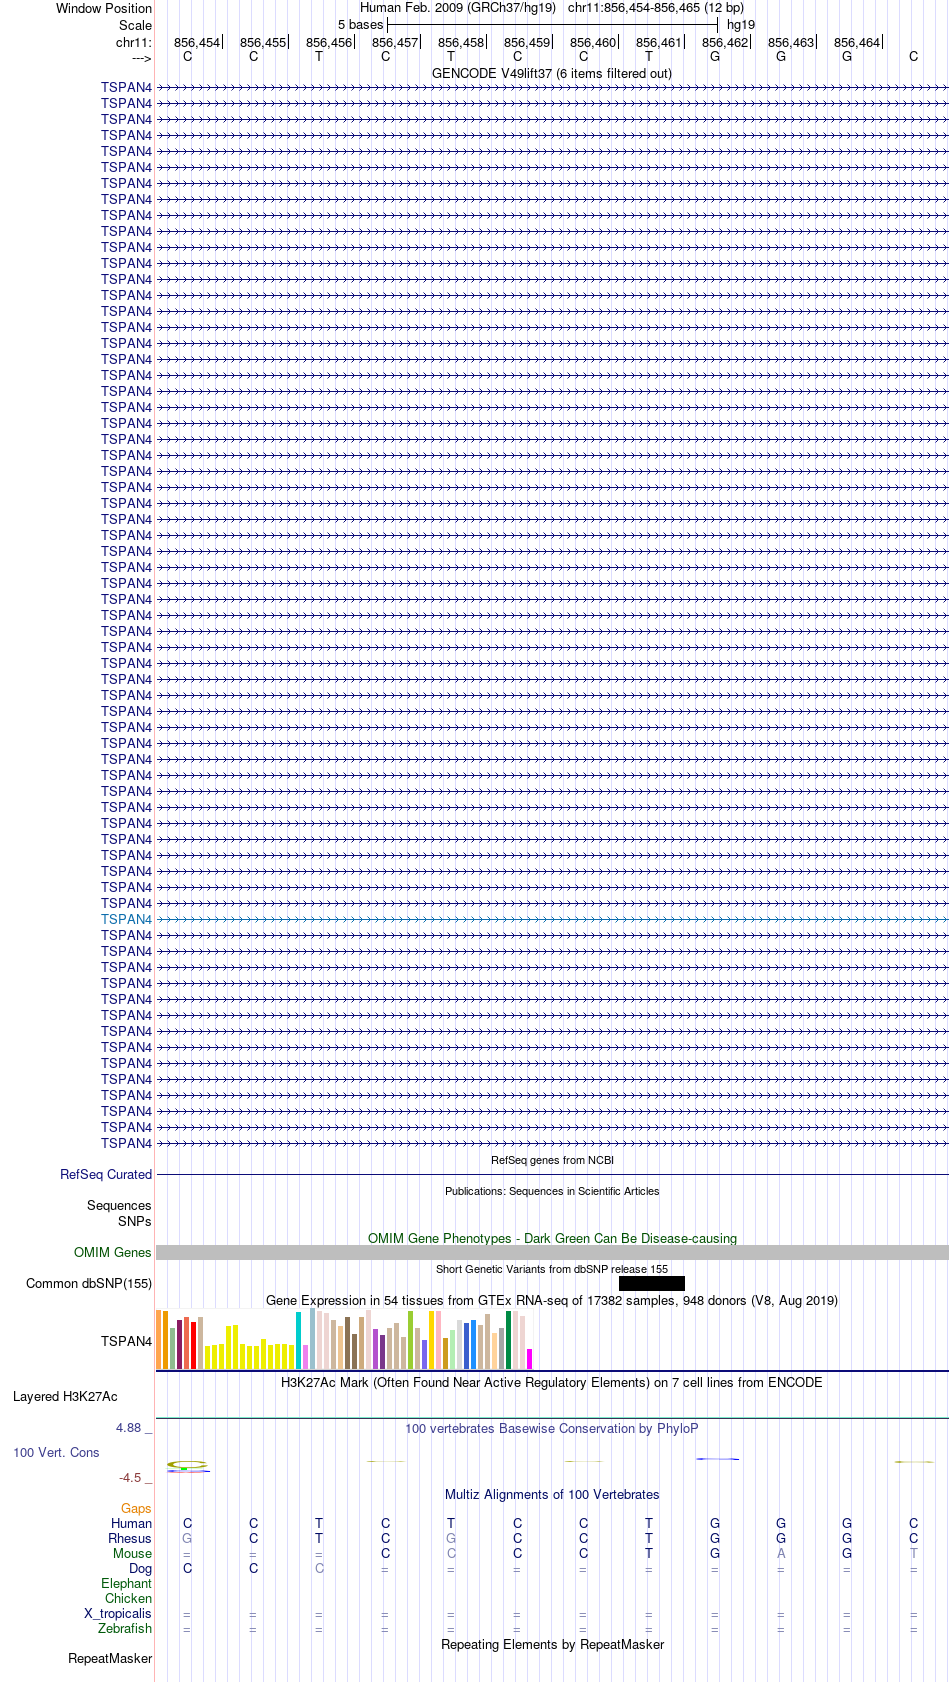Select the Scale label on the left
The image size is (950, 1682).
coord(135,25)
